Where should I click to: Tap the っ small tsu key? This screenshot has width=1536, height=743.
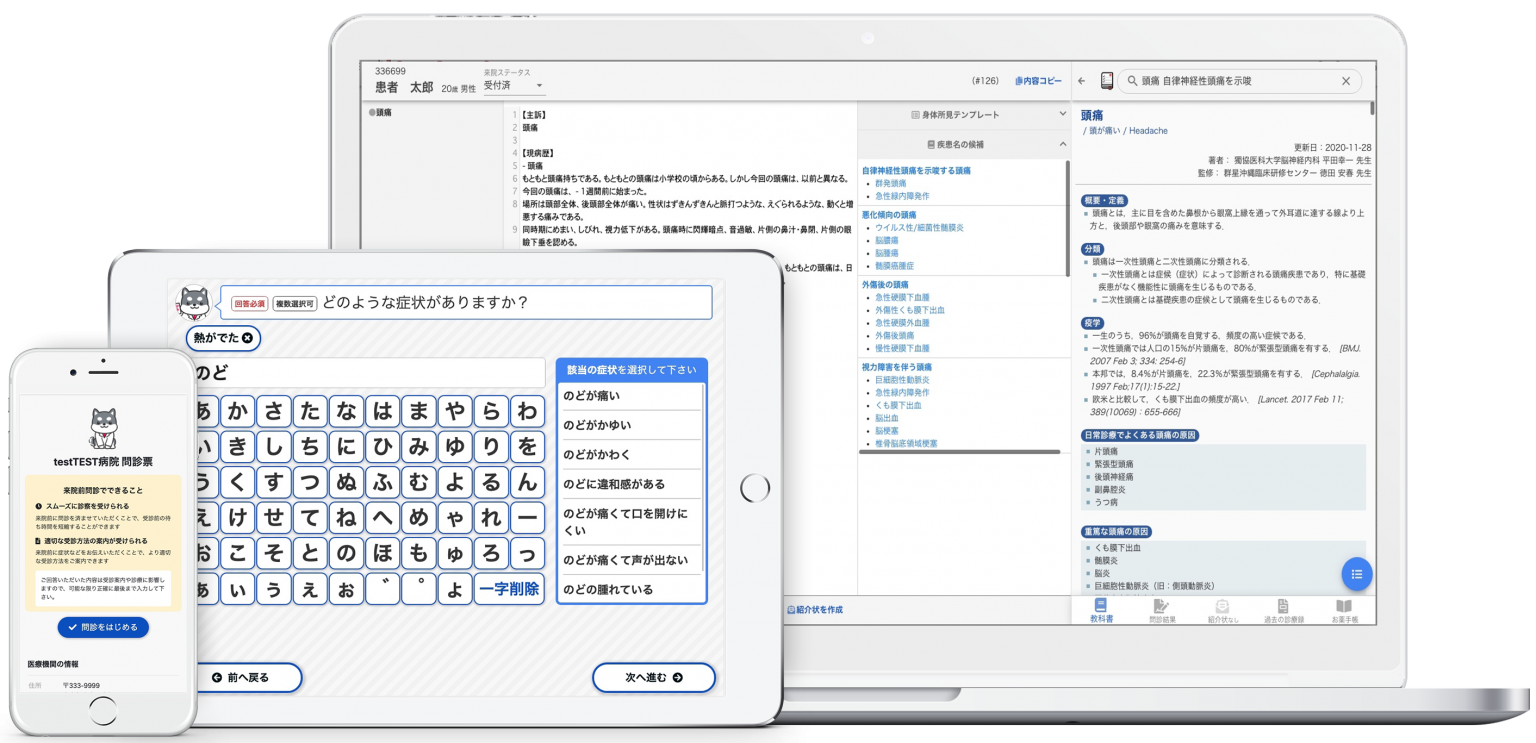(x=527, y=553)
